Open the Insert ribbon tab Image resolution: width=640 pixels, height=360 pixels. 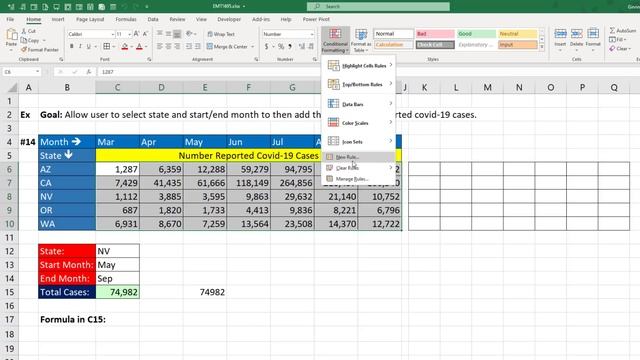[x=58, y=19]
